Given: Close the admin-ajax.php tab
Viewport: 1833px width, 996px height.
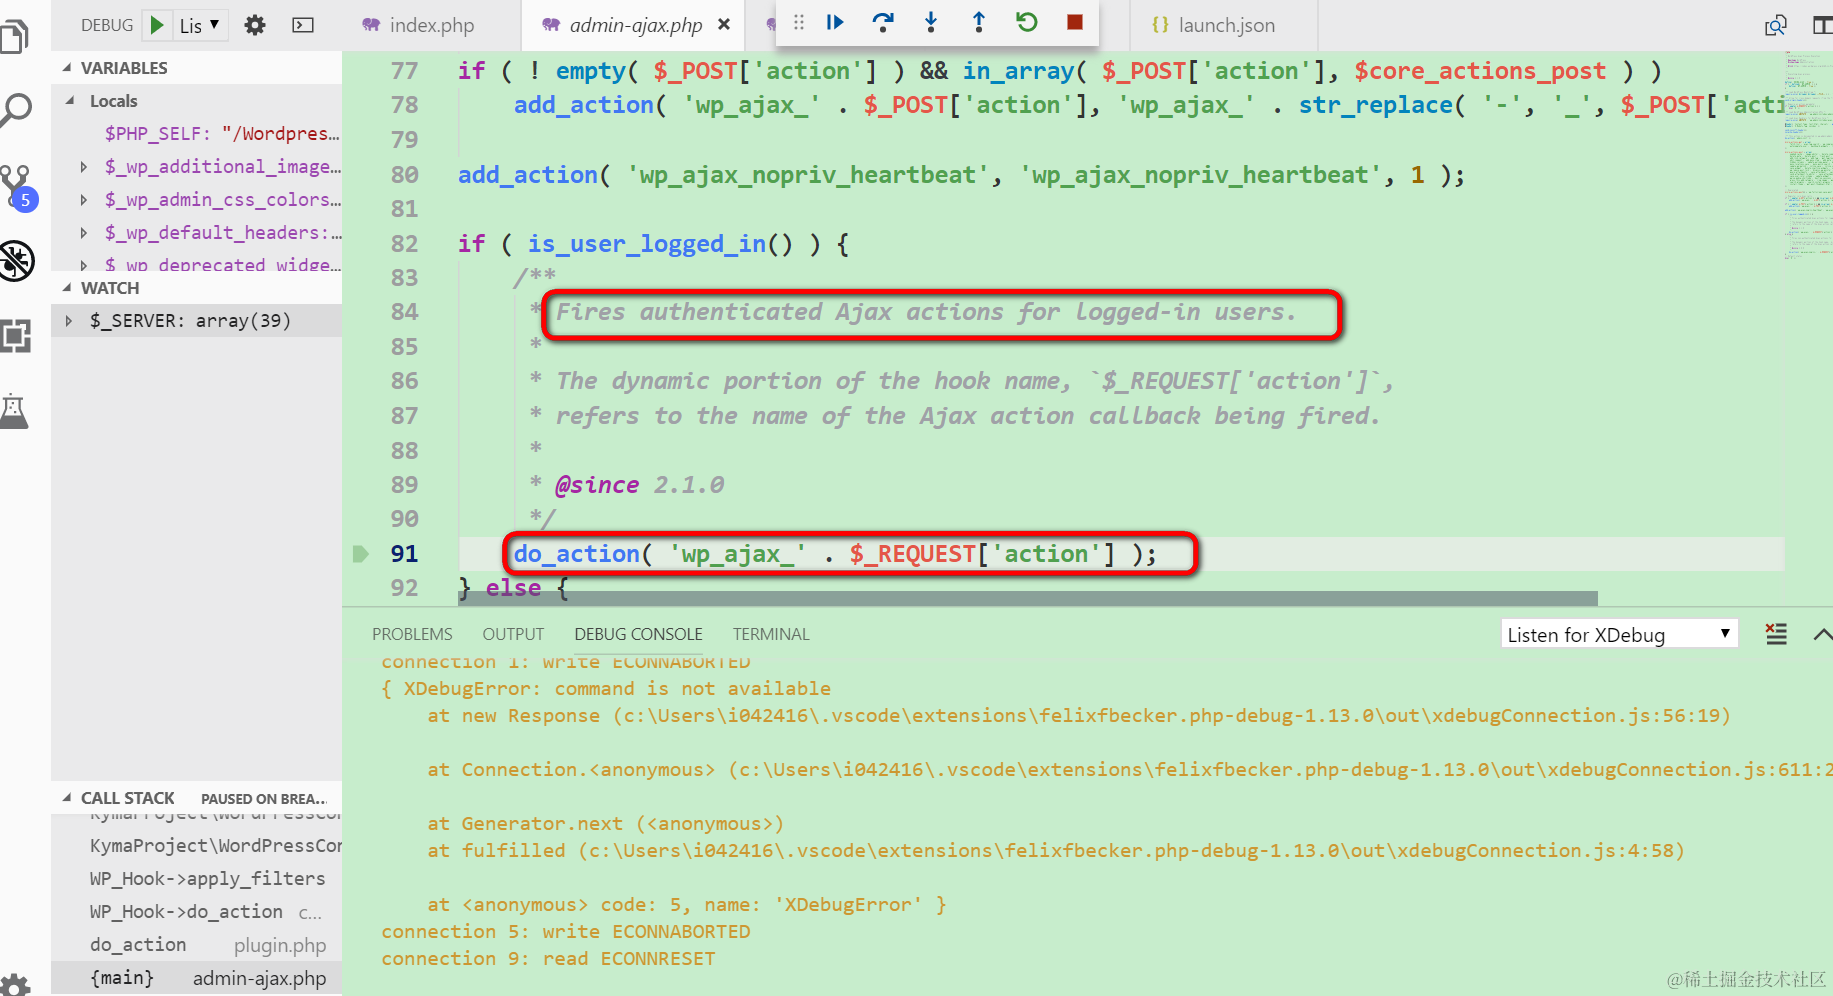Looking at the screenshot, I should pos(724,25).
